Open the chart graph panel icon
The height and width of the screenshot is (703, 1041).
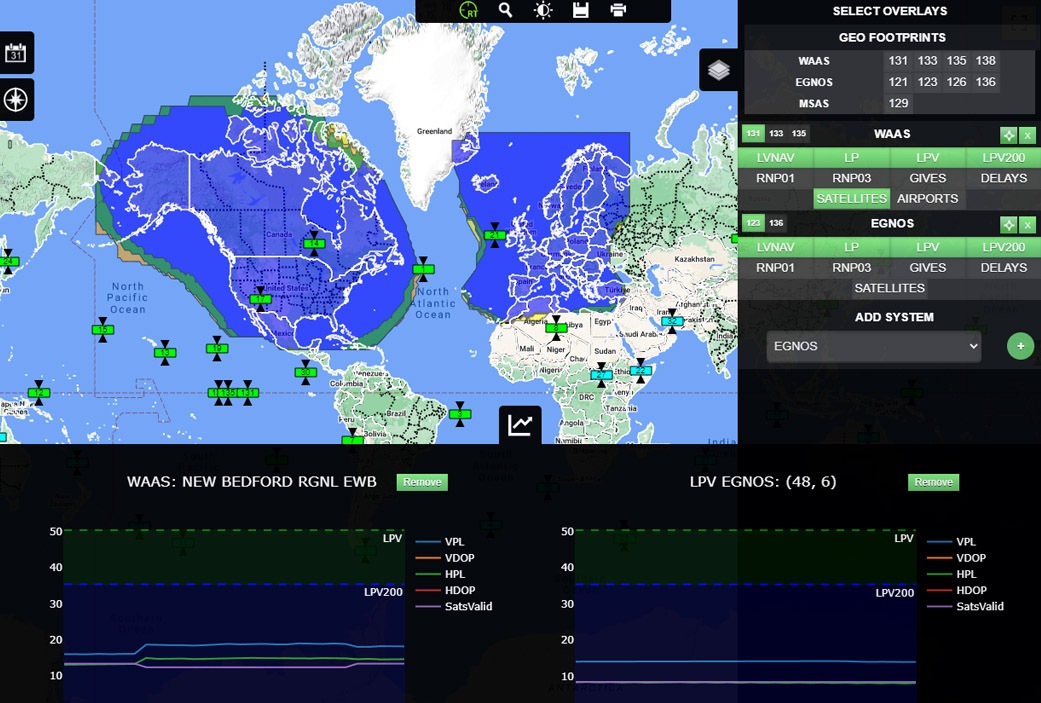click(x=520, y=425)
